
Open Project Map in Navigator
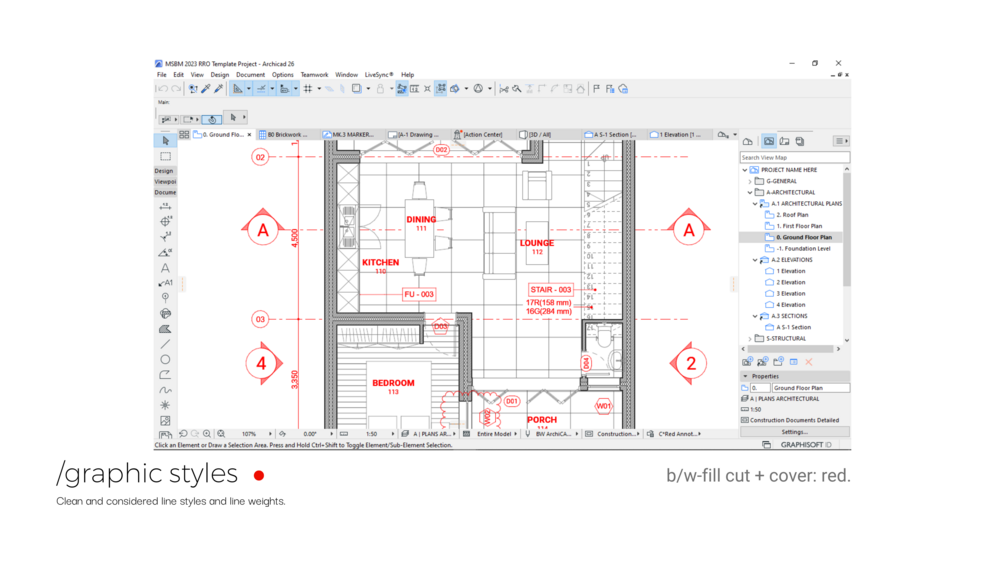(748, 141)
